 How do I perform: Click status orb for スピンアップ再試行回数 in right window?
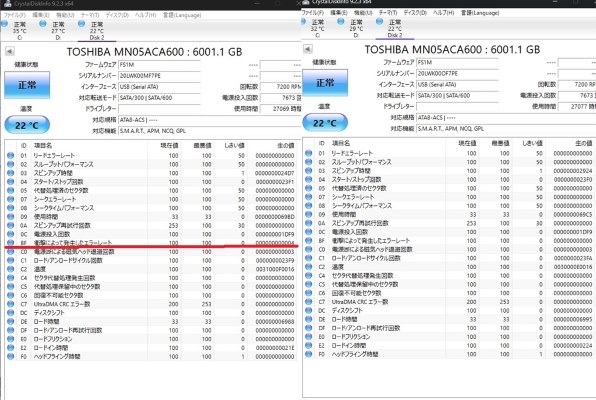coord(309,223)
